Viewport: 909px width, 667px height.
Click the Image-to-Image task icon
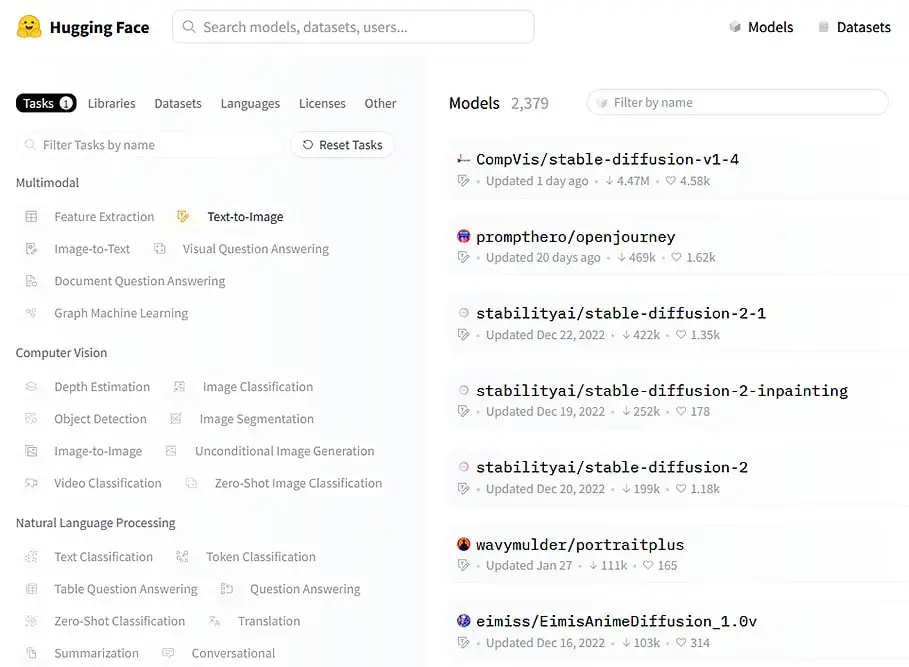[31, 451]
